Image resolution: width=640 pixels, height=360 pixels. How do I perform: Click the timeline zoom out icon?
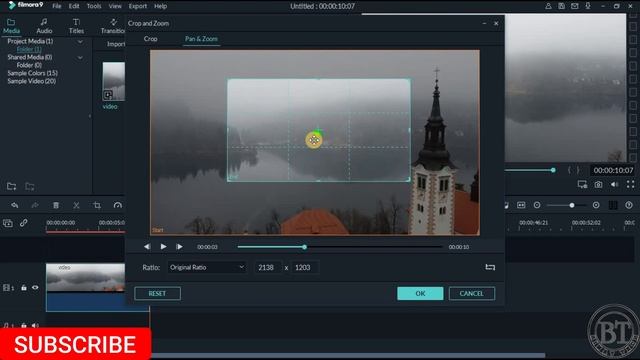click(x=537, y=205)
